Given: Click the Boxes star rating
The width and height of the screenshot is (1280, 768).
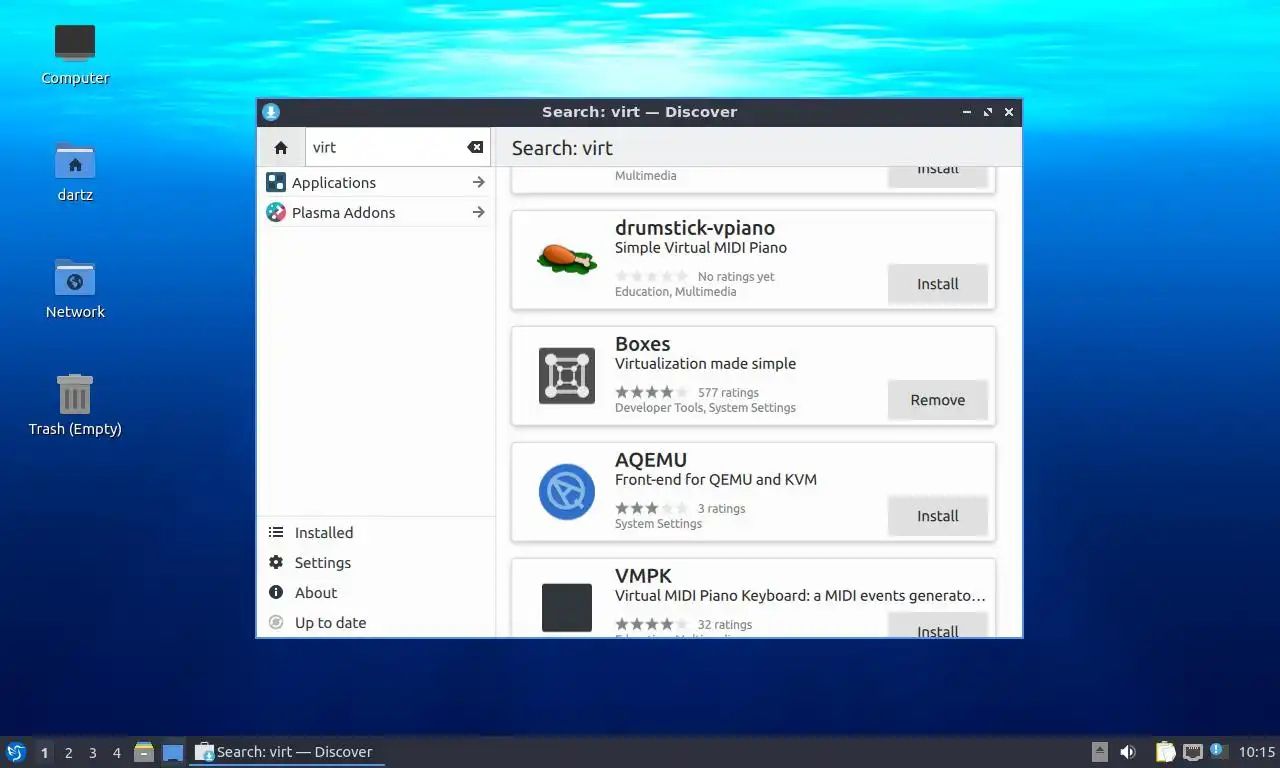Looking at the screenshot, I should pos(651,392).
